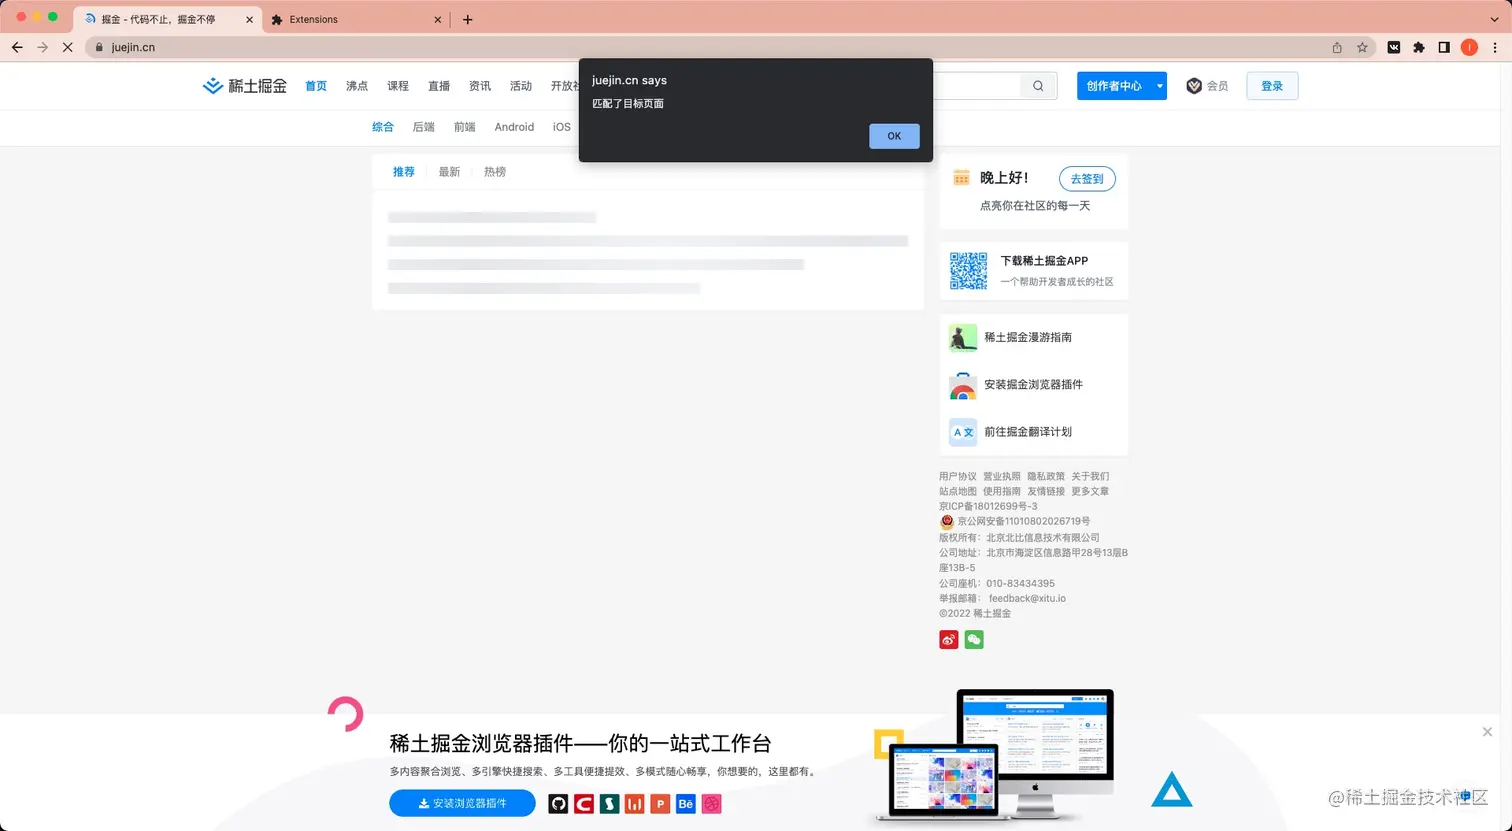Viewport: 1512px width, 831px height.
Task: Open the 更多文章 footer link
Action: [1090, 492]
